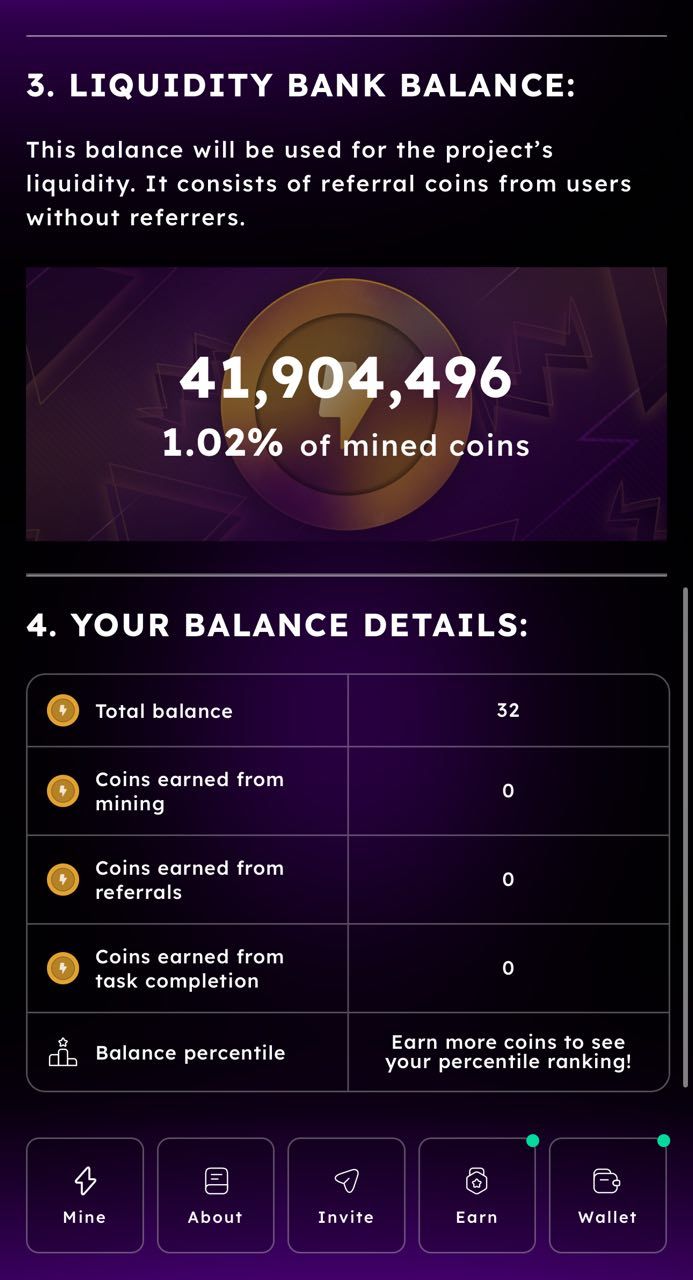
Task: Open the Wallet icon
Action: (608, 1182)
